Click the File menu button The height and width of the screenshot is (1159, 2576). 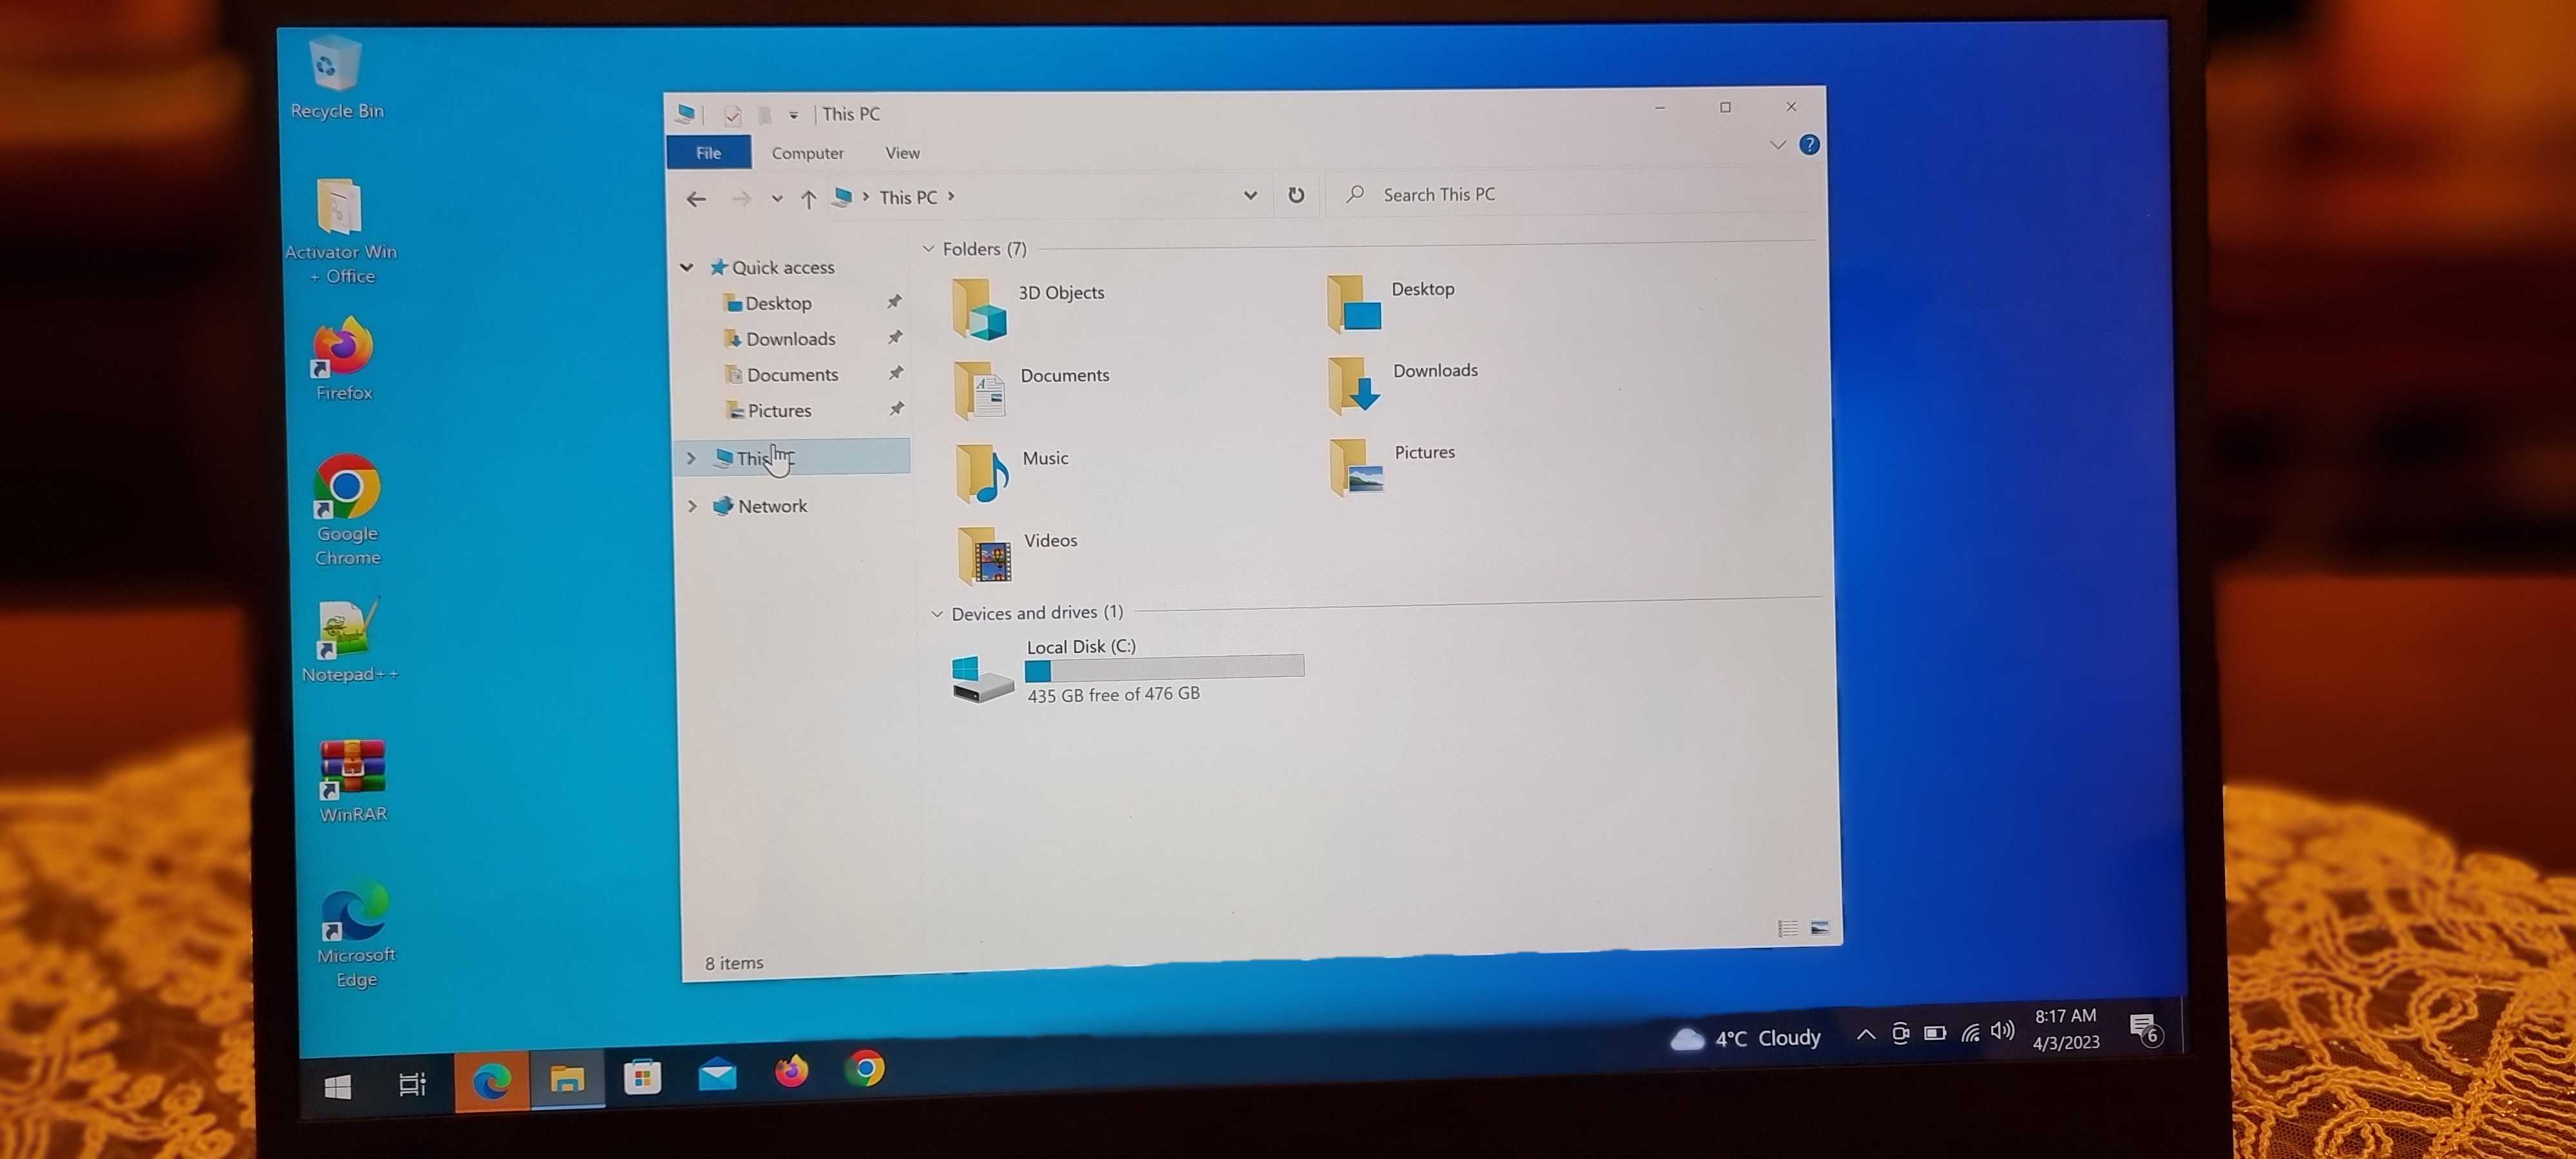tap(708, 153)
